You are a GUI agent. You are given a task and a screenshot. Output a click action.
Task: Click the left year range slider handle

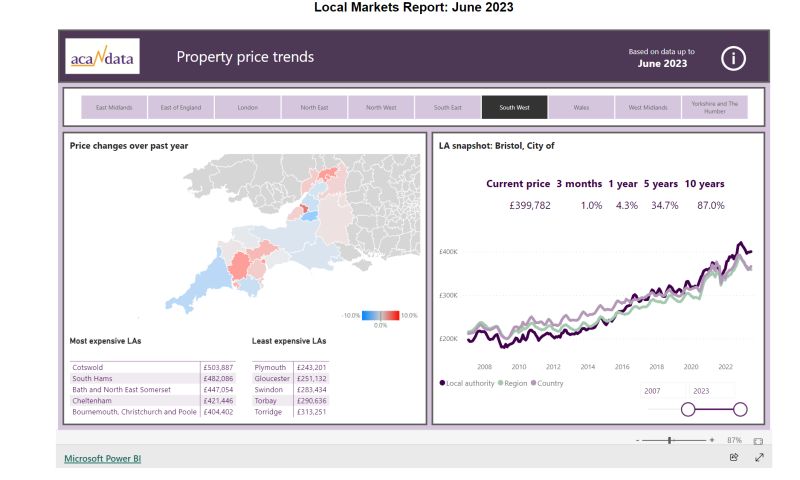[688, 408]
